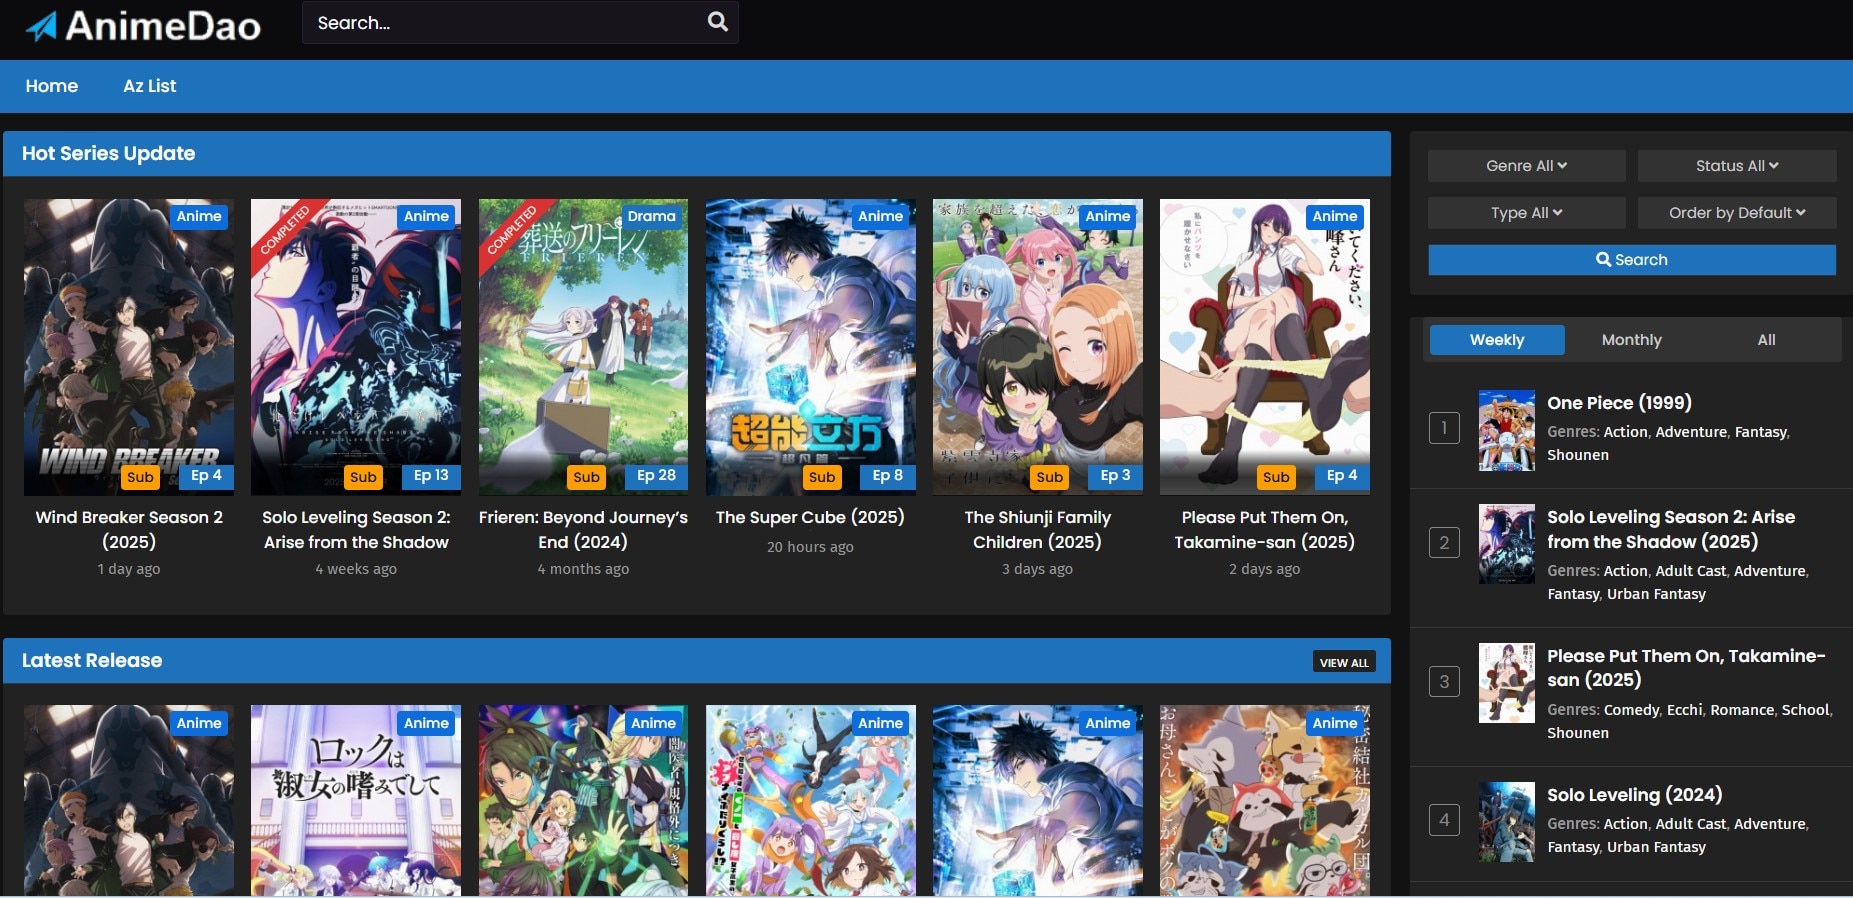Screen dimensions: 1853x898
Task: Click the Romance genre under Takamine-san ranking
Action: tap(1742, 710)
